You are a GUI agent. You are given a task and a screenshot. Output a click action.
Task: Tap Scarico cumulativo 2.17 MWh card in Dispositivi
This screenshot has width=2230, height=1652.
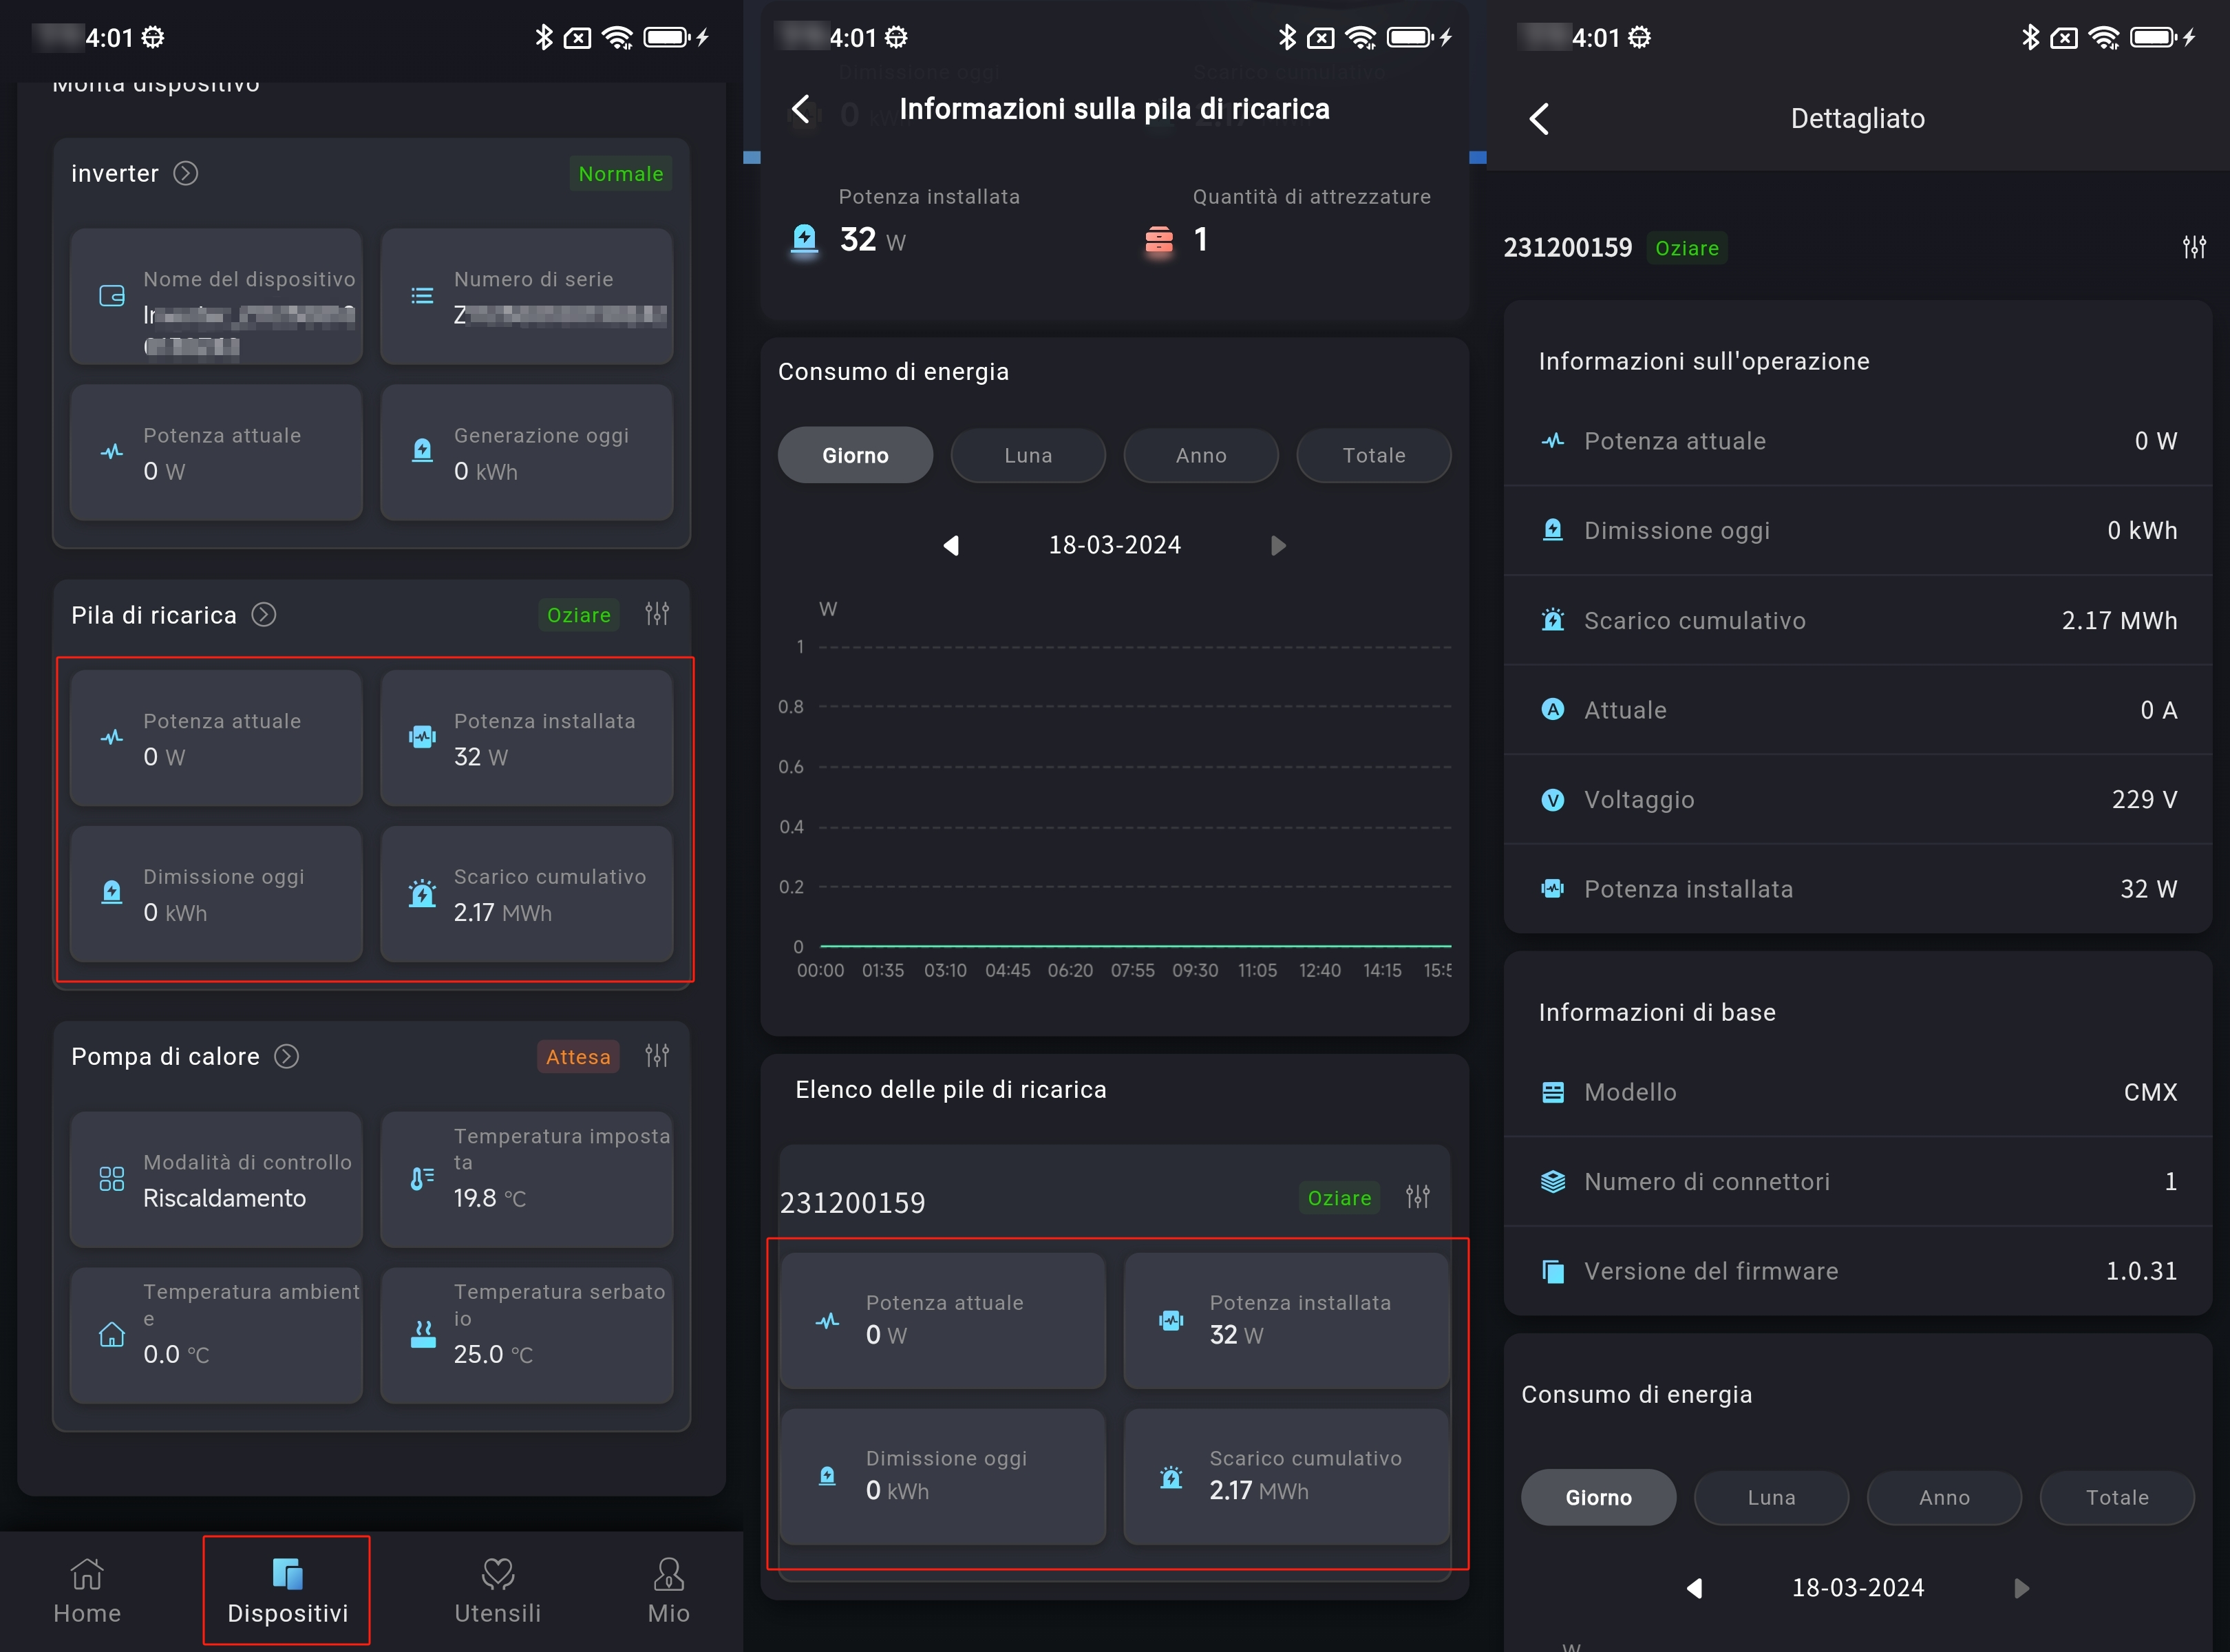point(526,894)
